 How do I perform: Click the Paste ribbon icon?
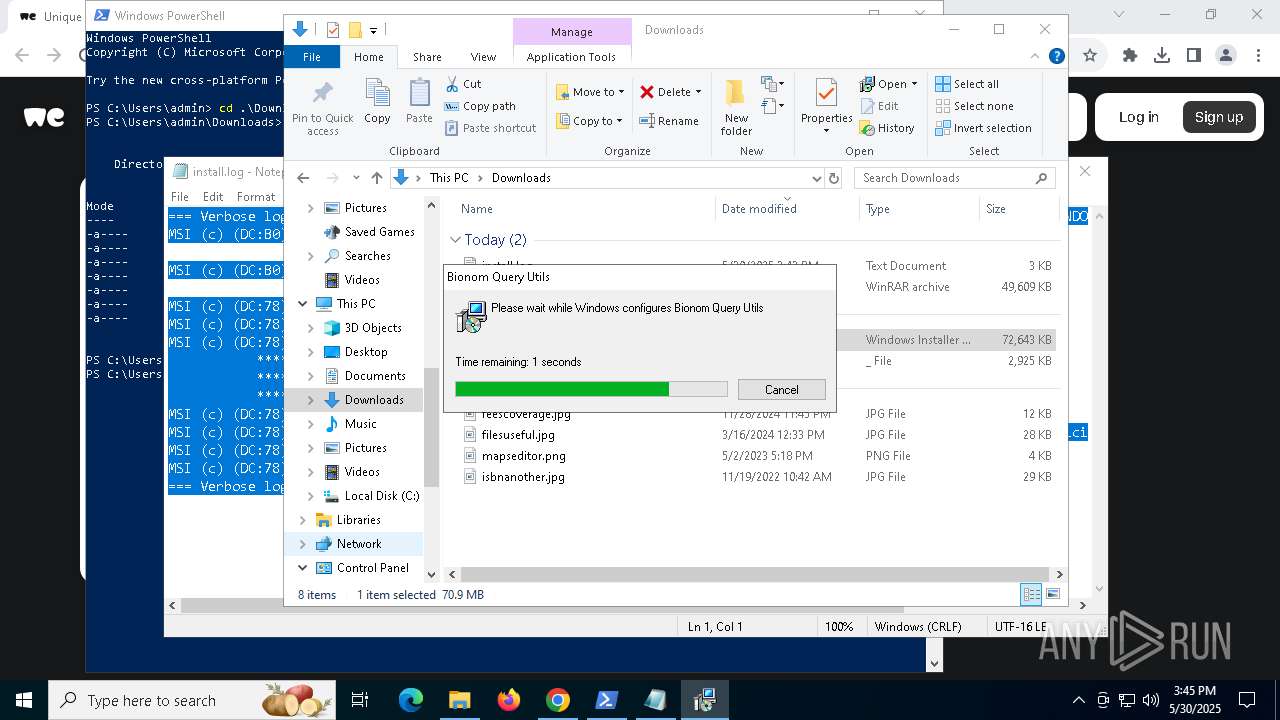(419, 102)
